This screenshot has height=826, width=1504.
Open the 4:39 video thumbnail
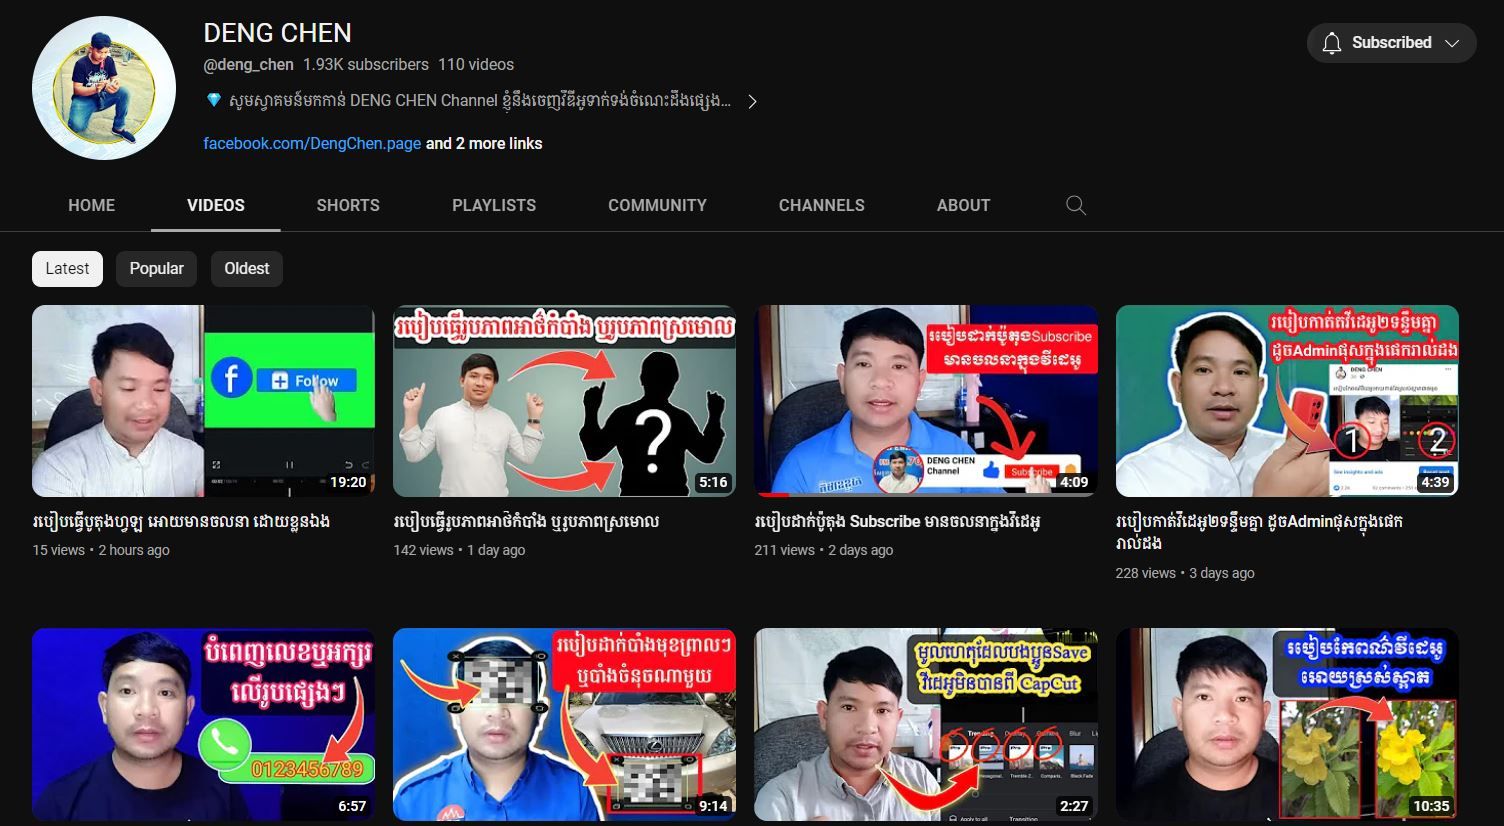pos(1287,401)
